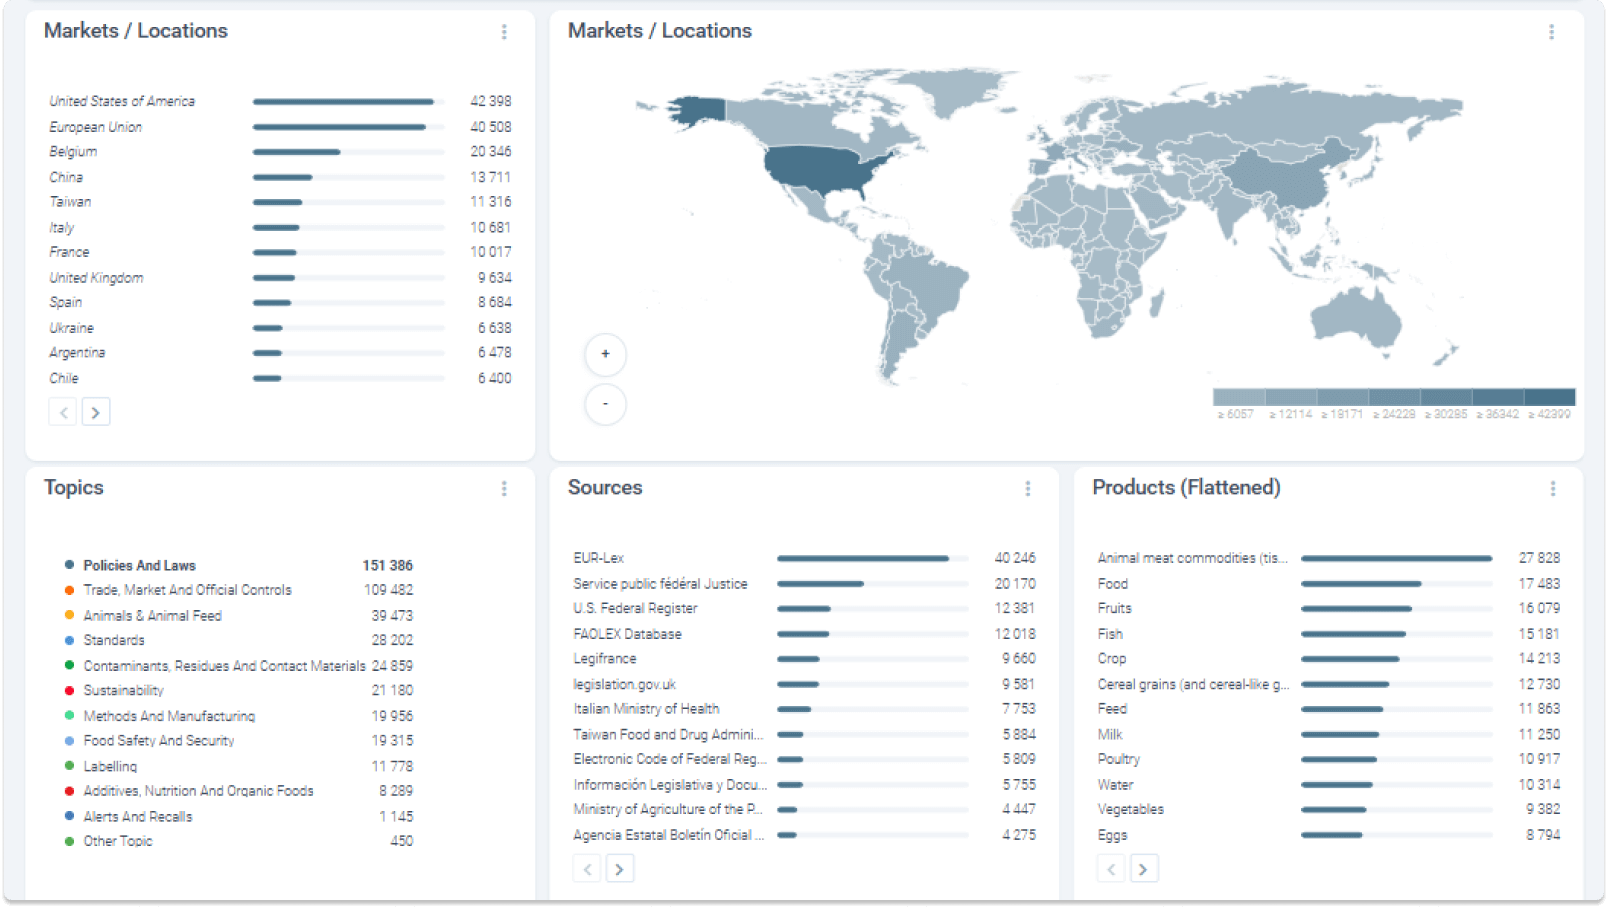Image resolution: width=1608 pixels, height=908 pixels.
Task: Click the back chevron in Markets / Locations
Action: pos(62,411)
